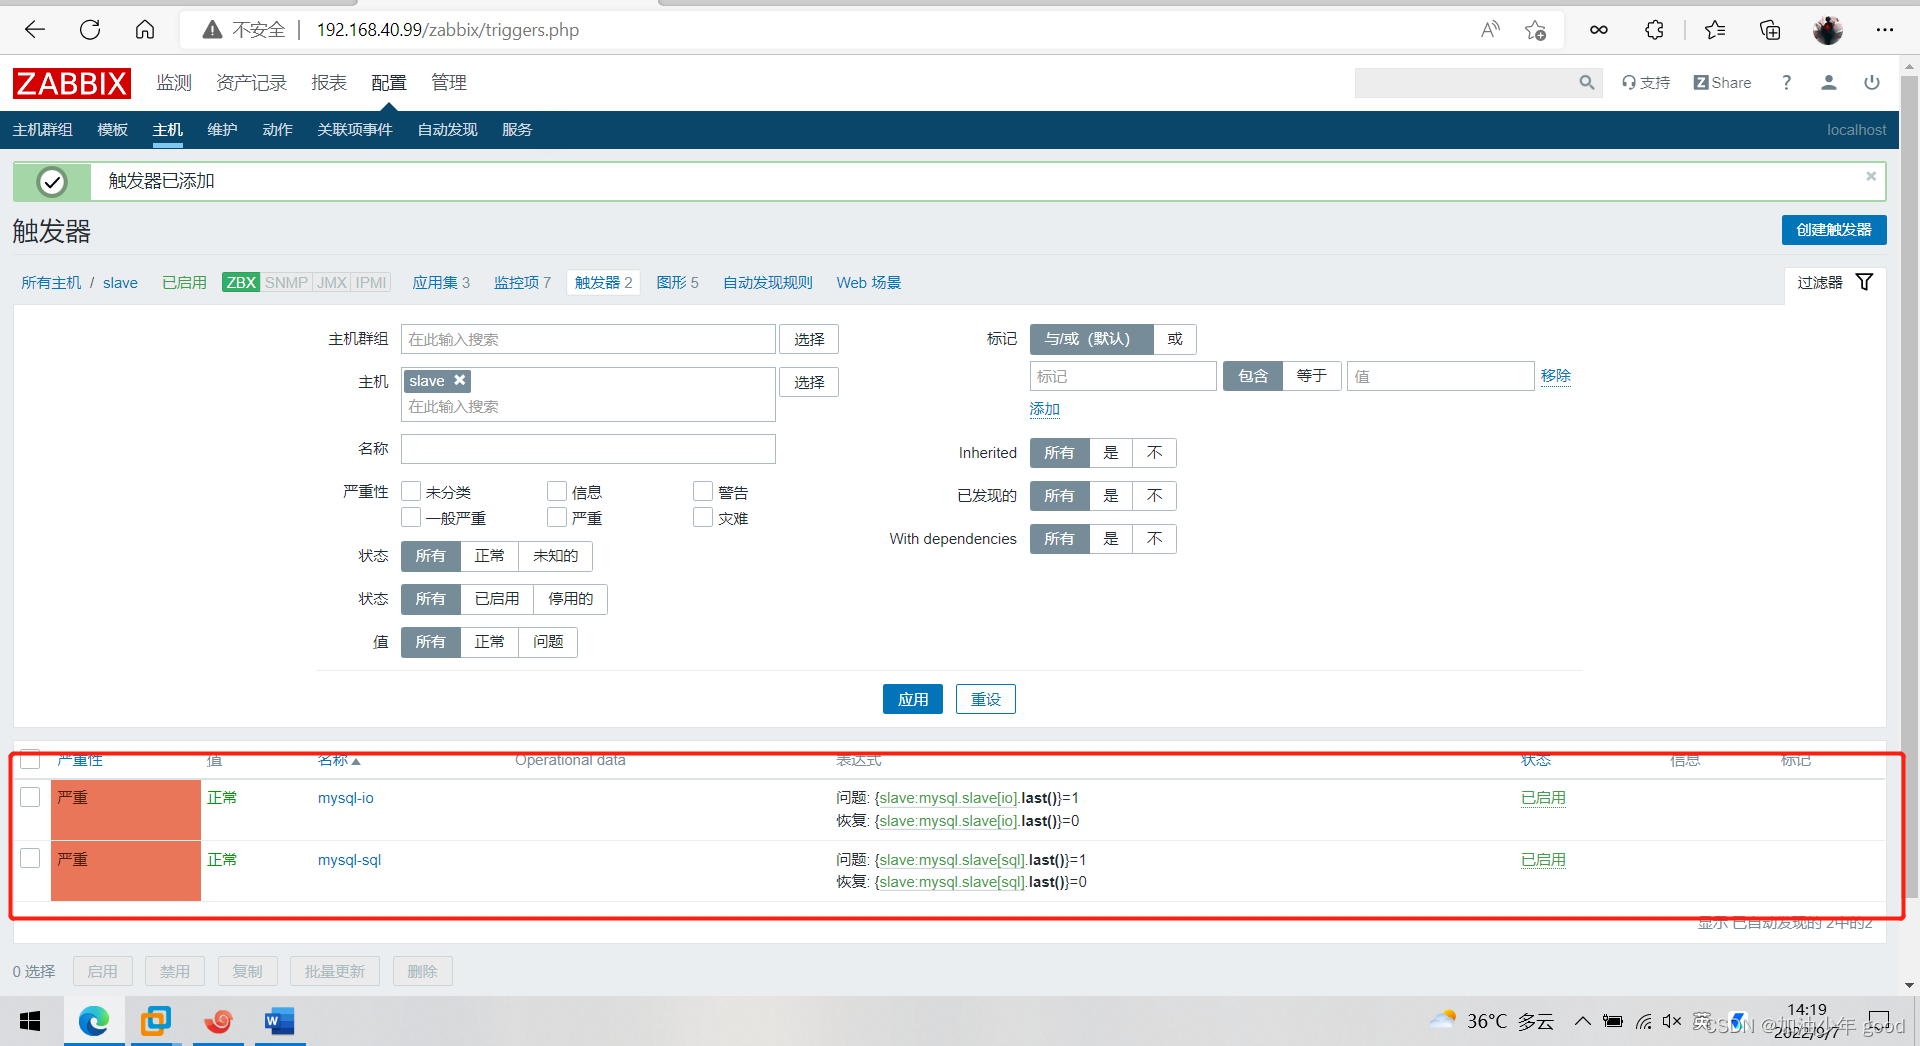
Task: Go to browser home icon
Action: tap(145, 30)
